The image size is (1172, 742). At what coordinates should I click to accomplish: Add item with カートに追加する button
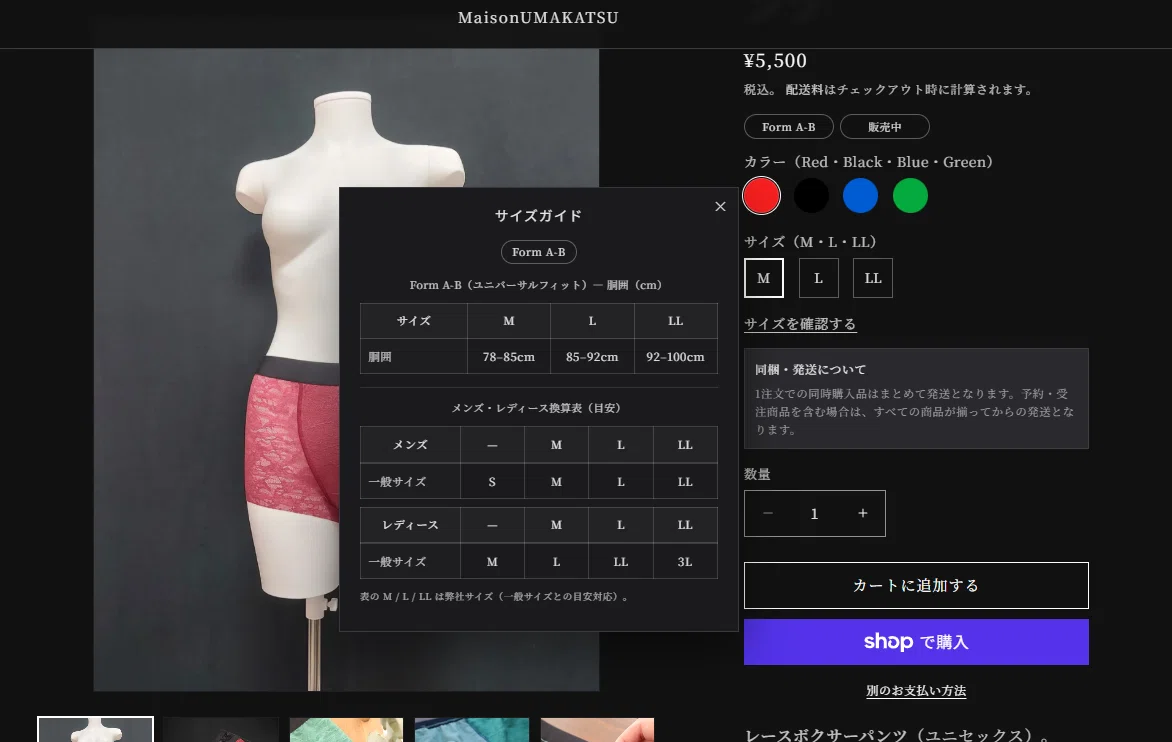916,585
